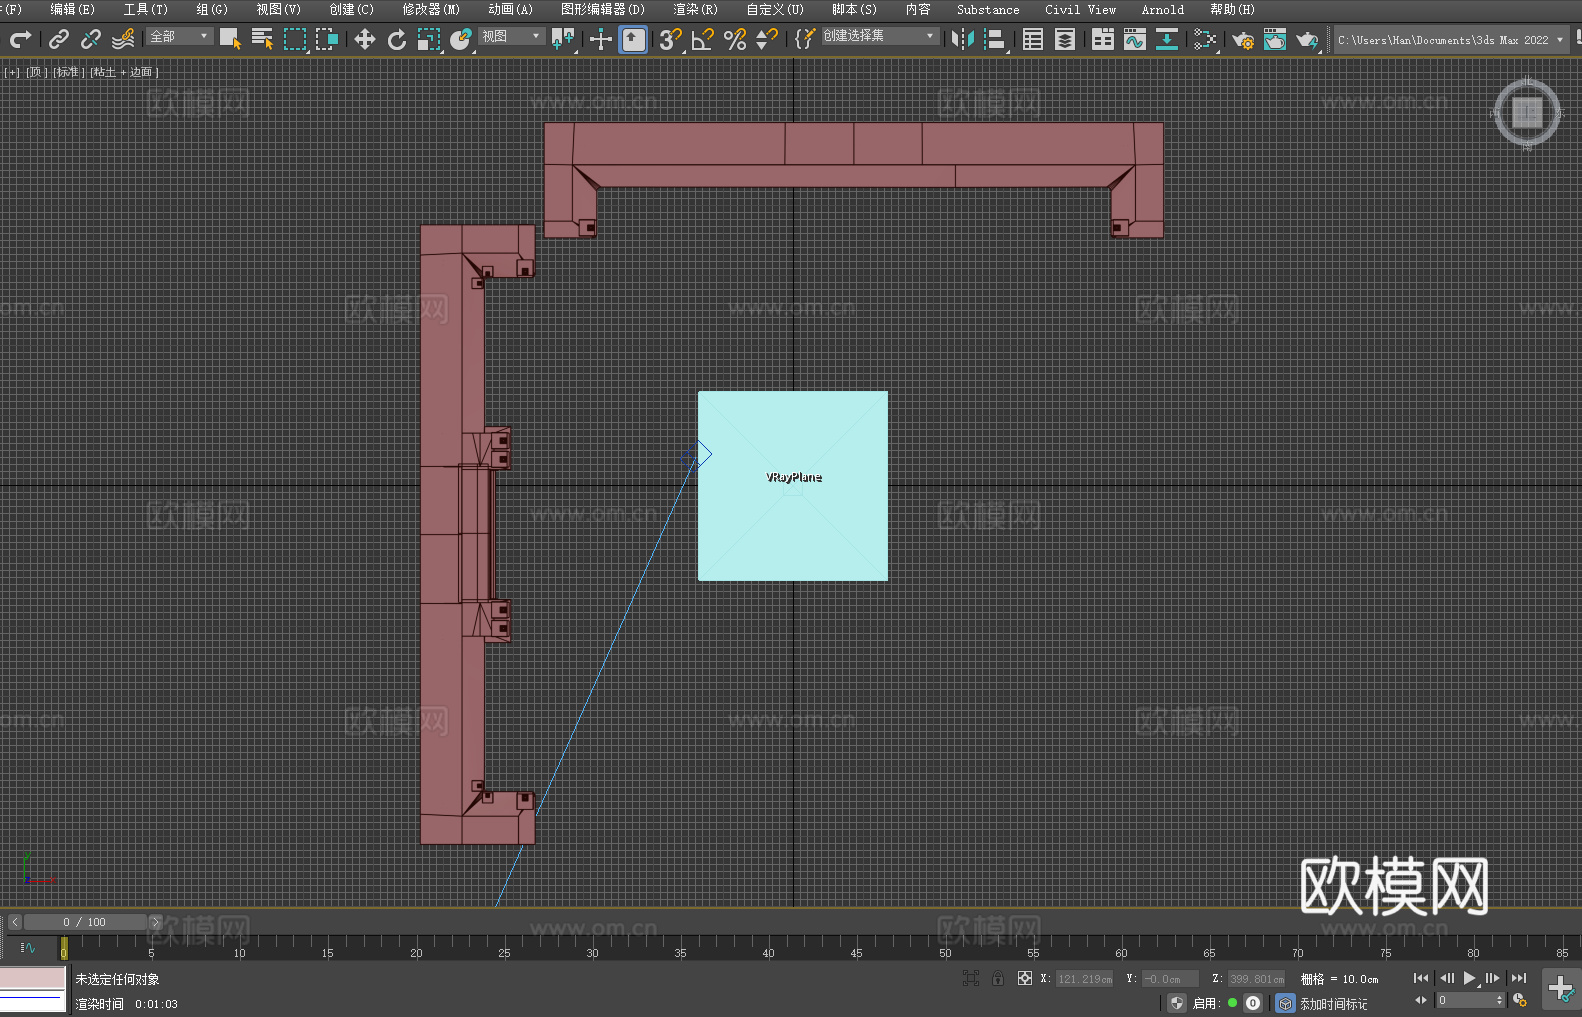Select the Unlink selection tool

(x=91, y=39)
